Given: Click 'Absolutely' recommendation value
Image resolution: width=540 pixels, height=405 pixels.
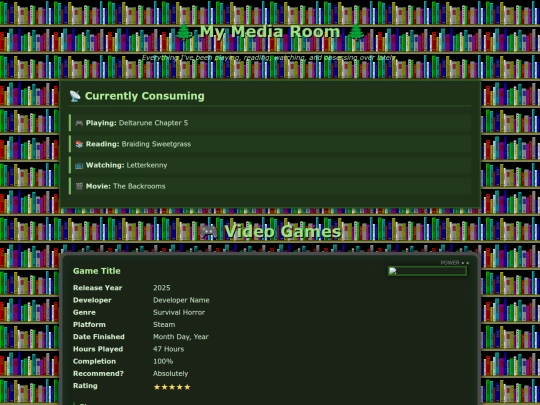Looking at the screenshot, I should coord(170,374).
